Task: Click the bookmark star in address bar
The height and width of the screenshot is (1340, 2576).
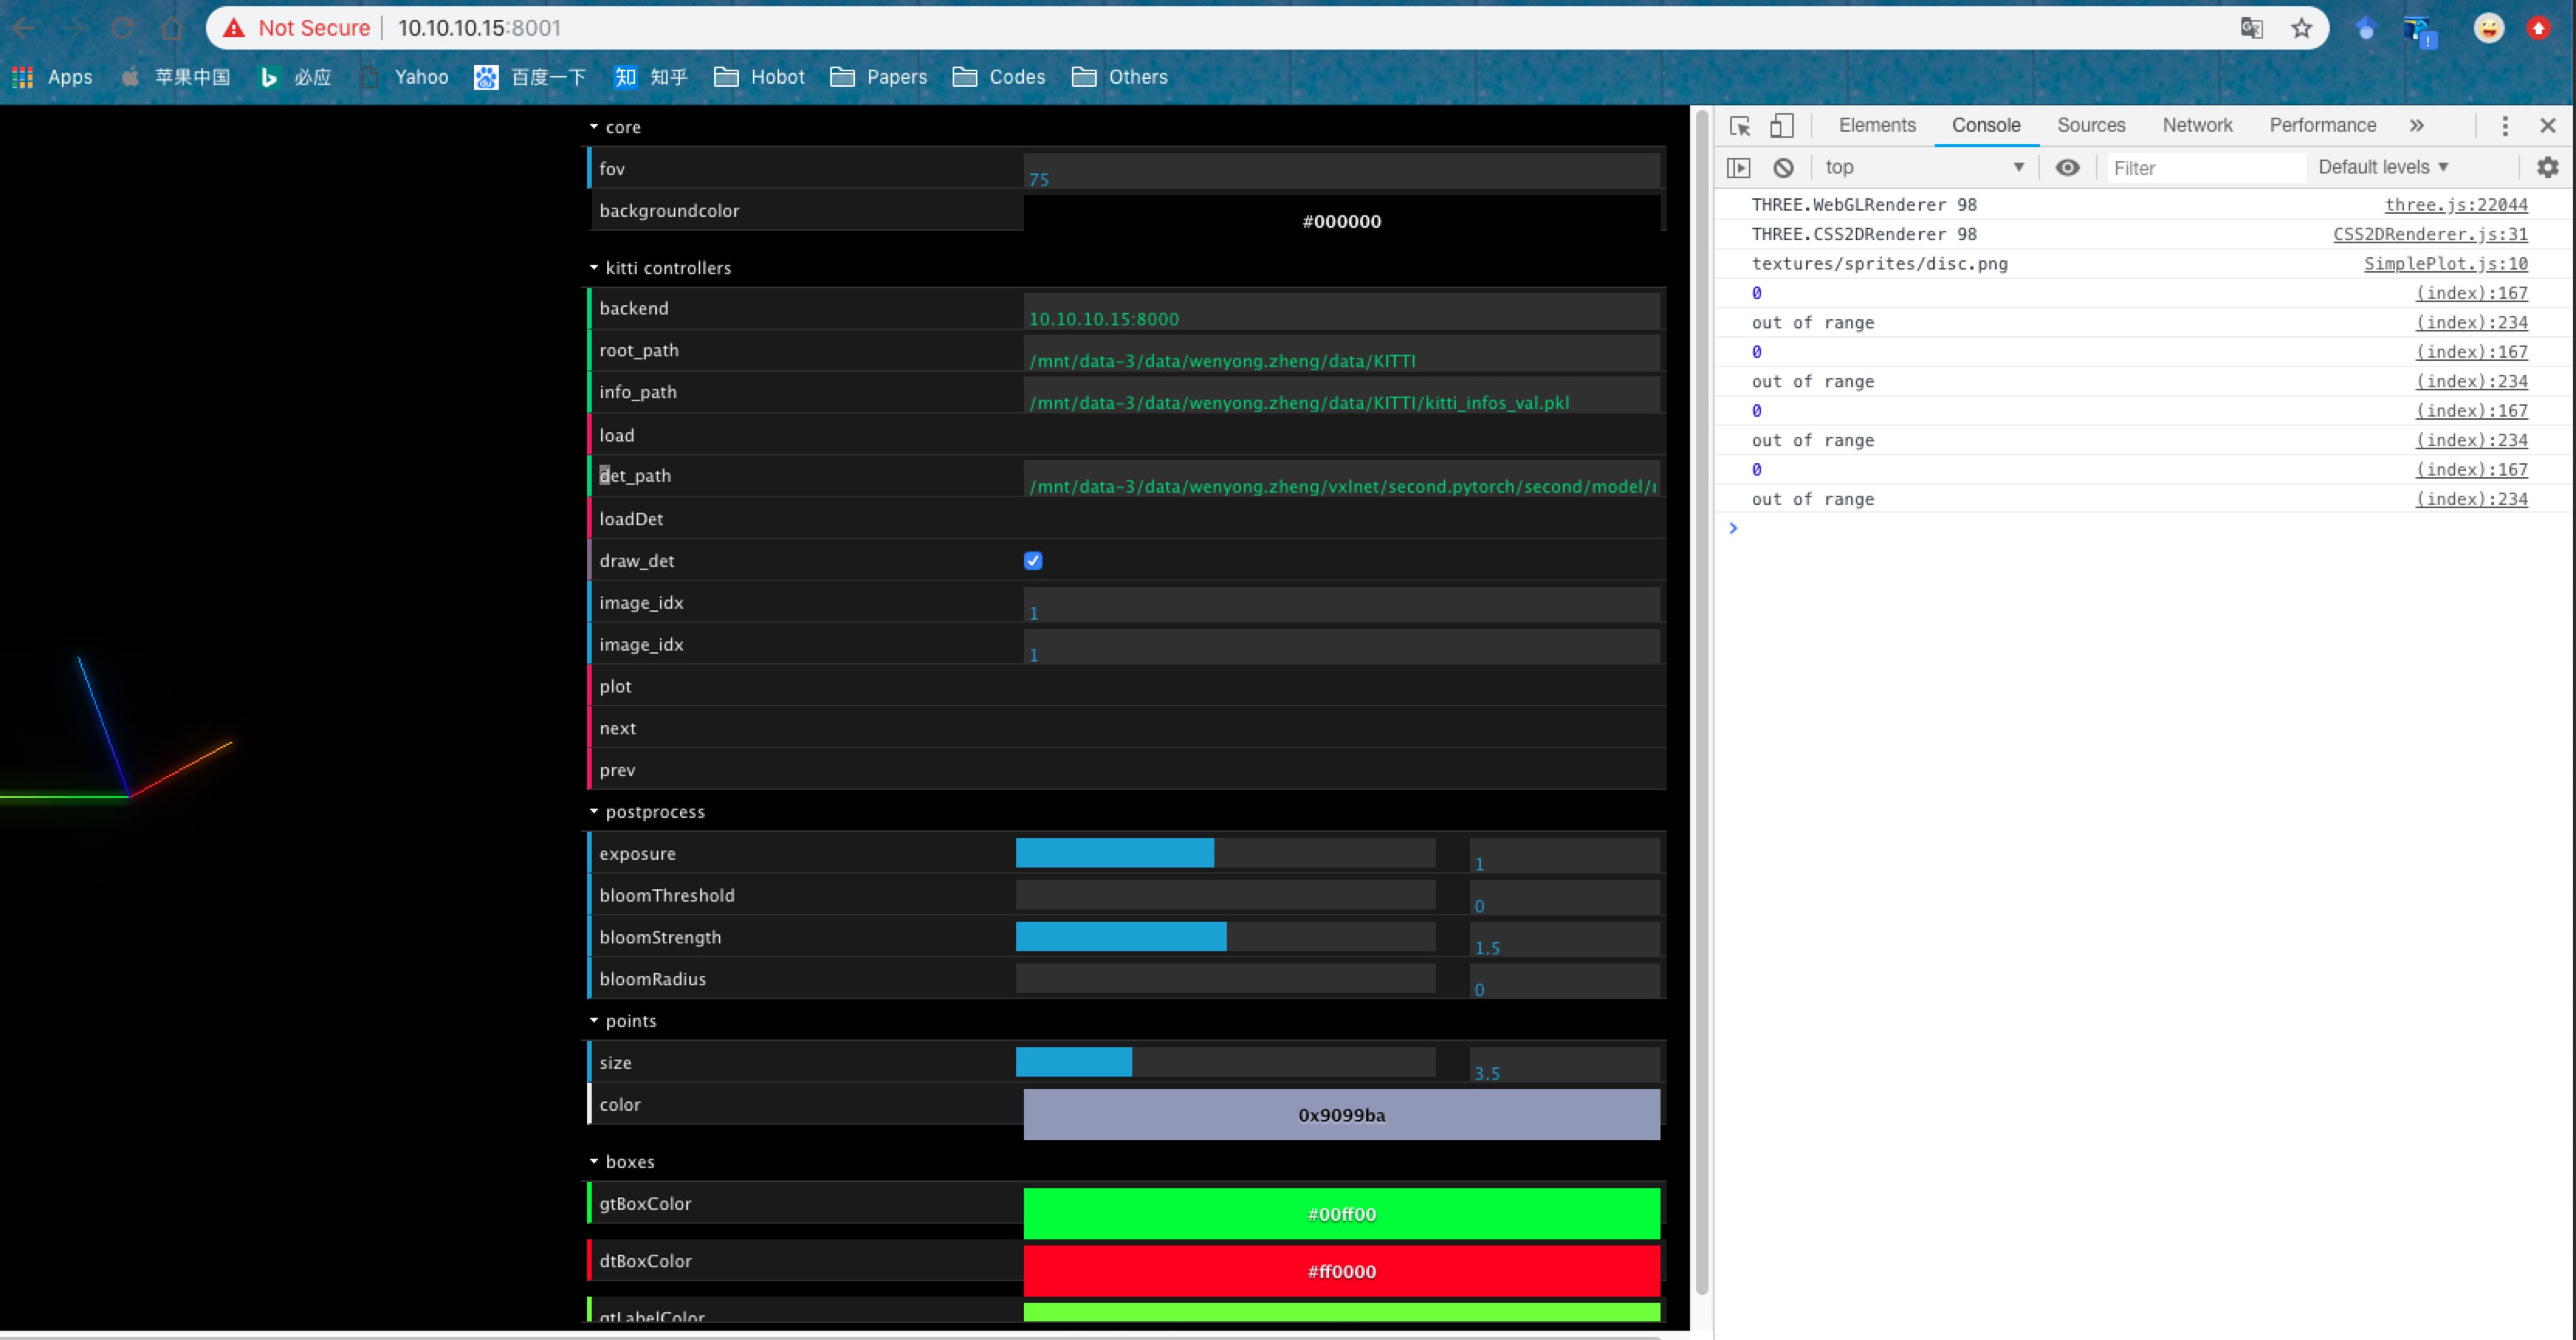Action: click(x=2301, y=27)
